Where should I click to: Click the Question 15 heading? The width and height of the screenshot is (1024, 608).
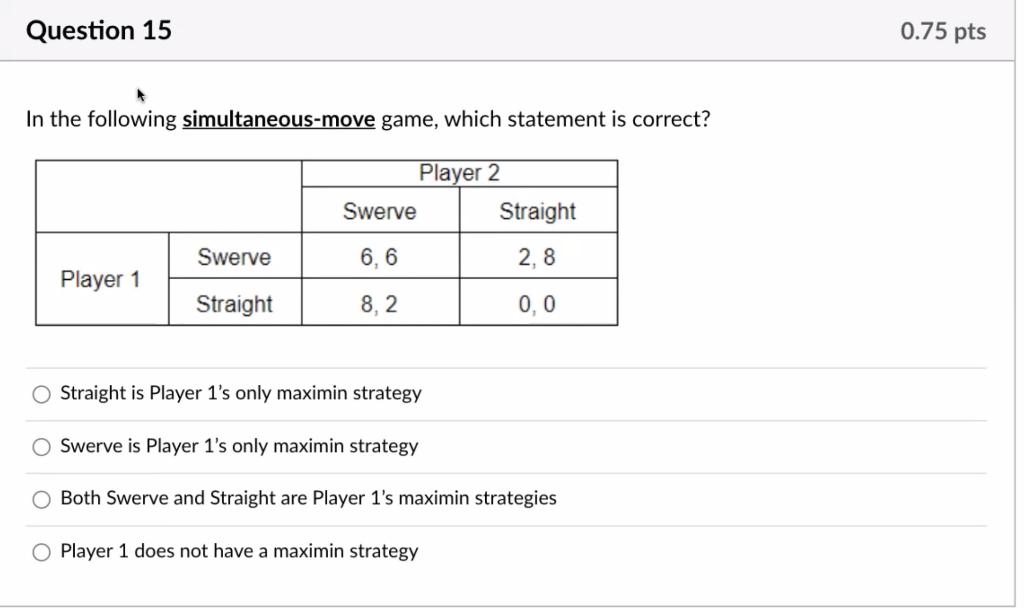(99, 30)
